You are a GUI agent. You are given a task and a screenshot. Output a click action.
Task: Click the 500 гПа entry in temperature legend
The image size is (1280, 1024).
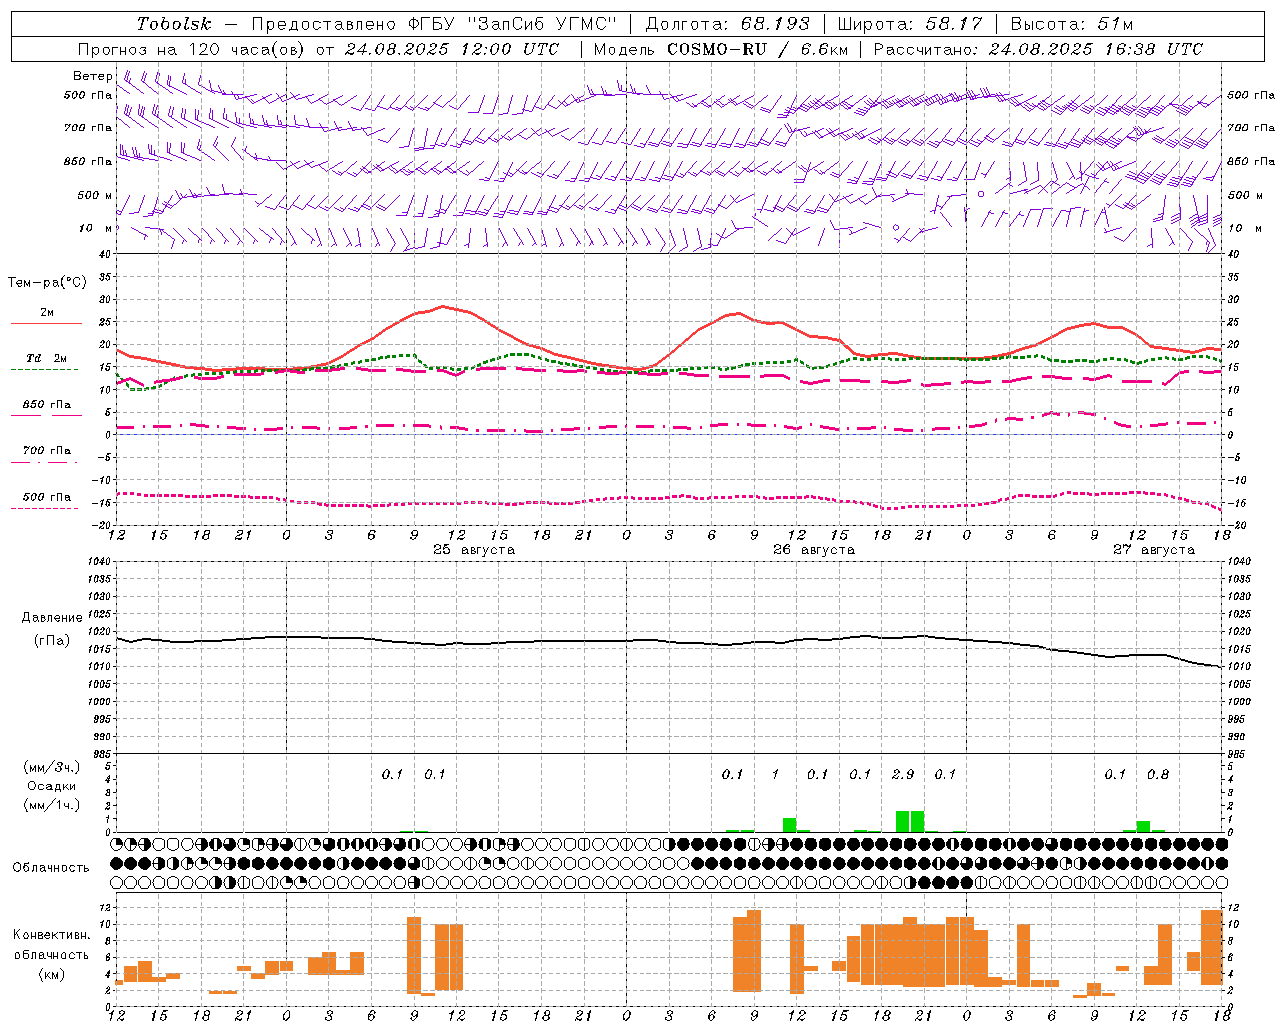pyautogui.click(x=47, y=497)
